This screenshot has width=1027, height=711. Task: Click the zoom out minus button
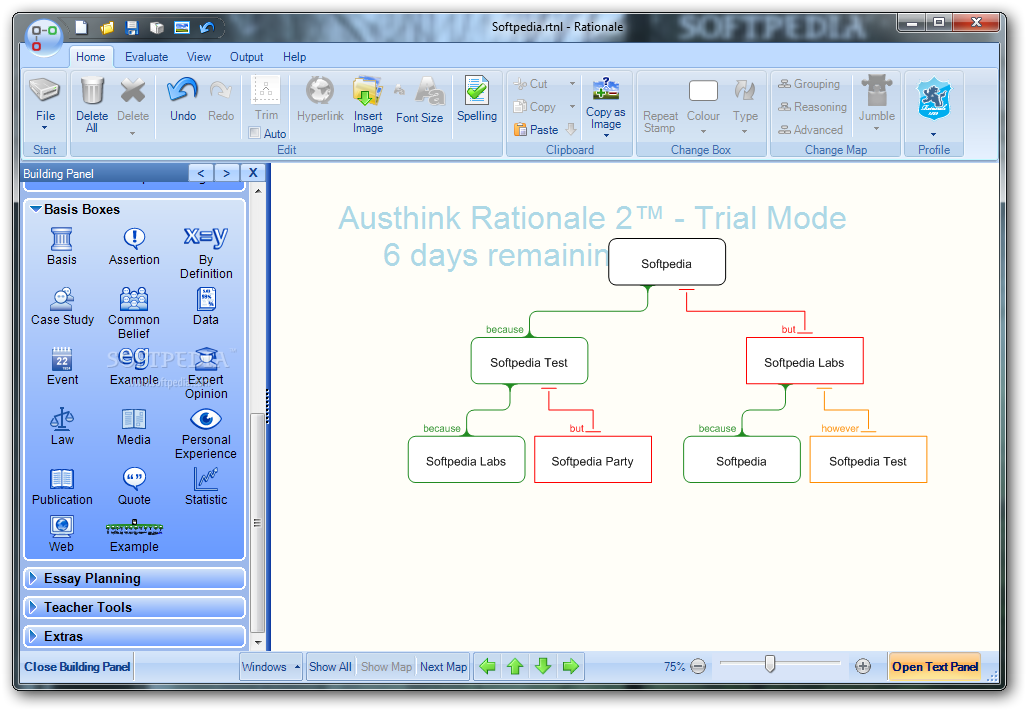coord(698,666)
